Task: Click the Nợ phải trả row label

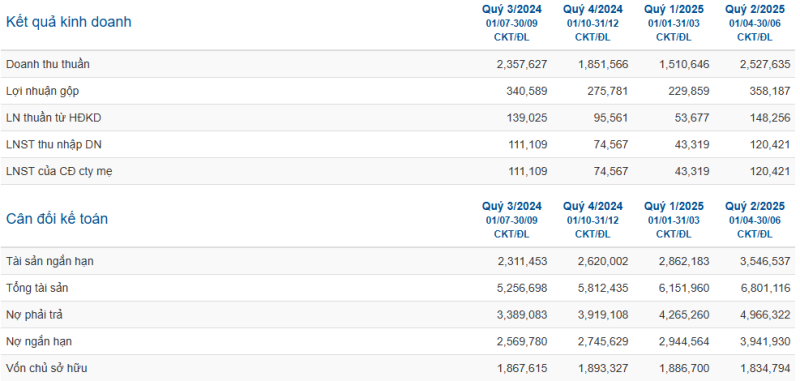Action: coord(34,315)
